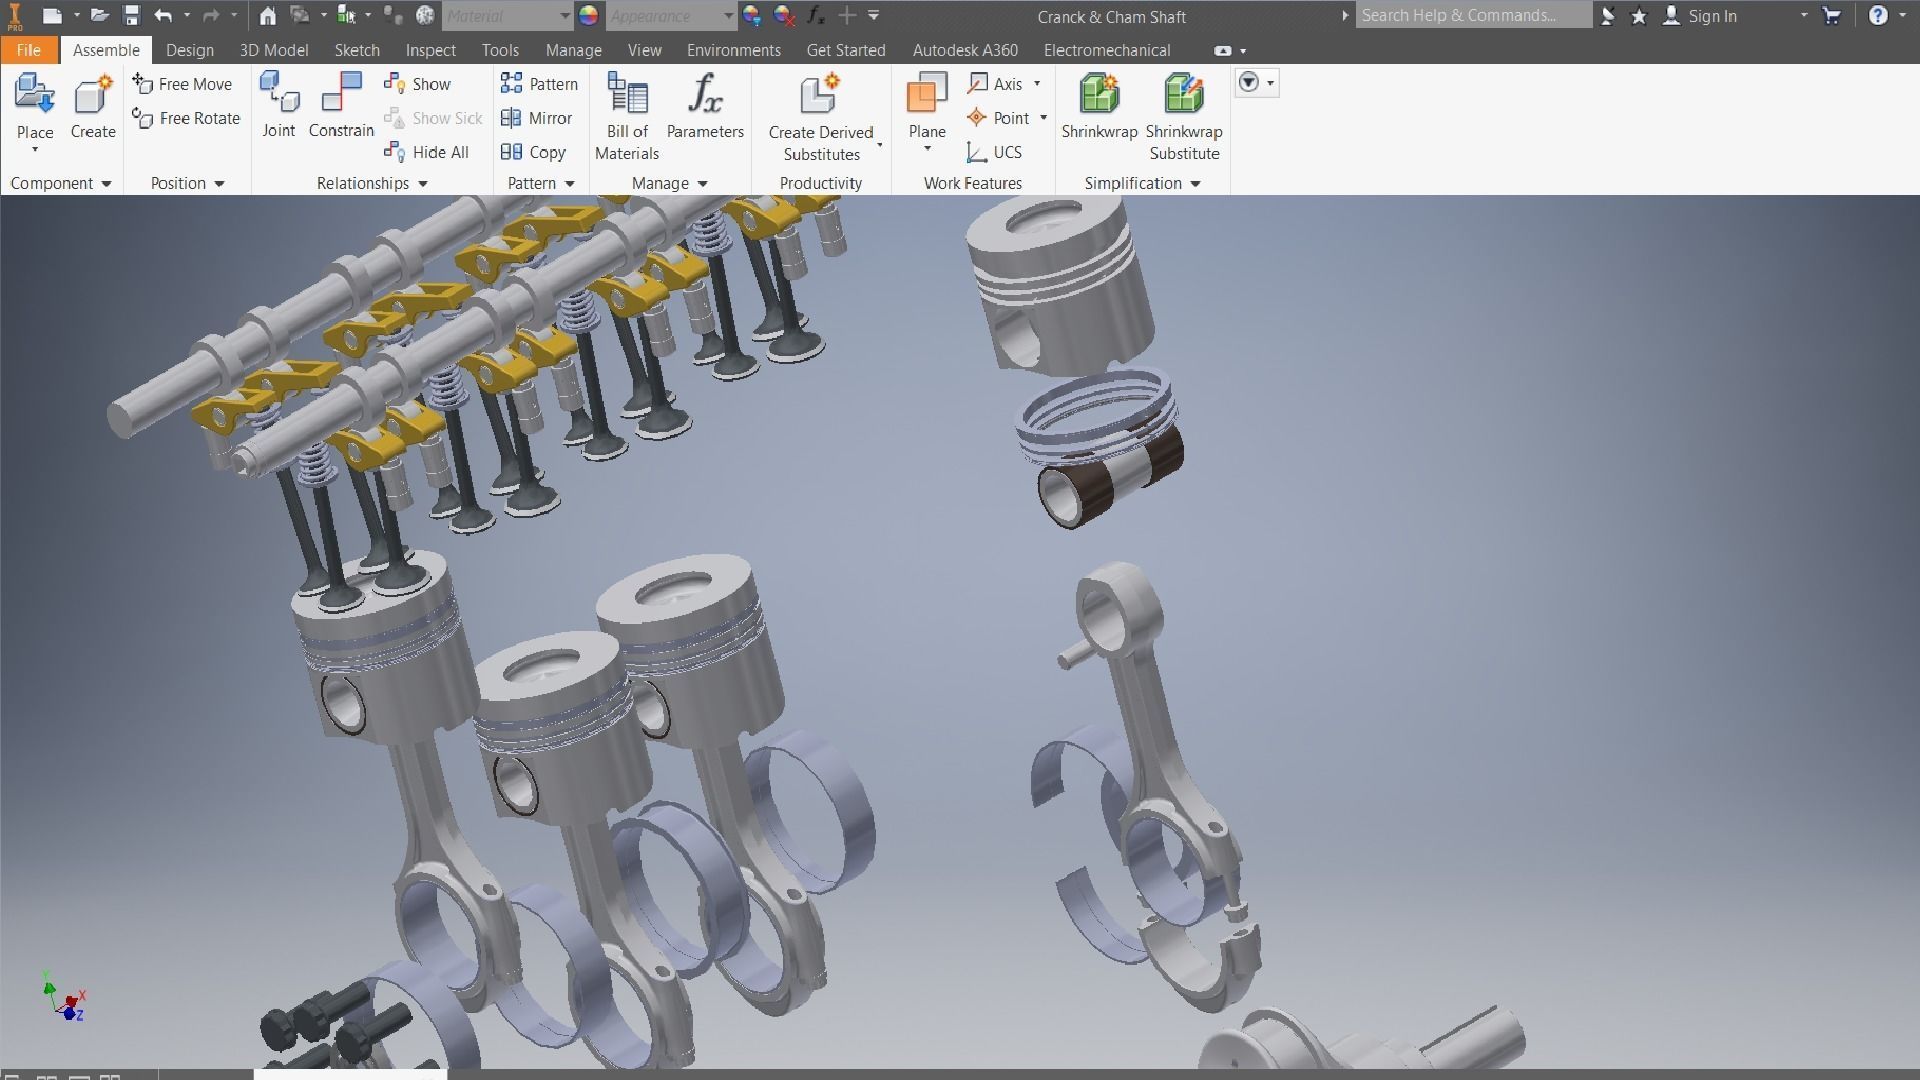Expand the Component panel dropdown
This screenshot has width=1920, height=1080.
click(x=106, y=184)
